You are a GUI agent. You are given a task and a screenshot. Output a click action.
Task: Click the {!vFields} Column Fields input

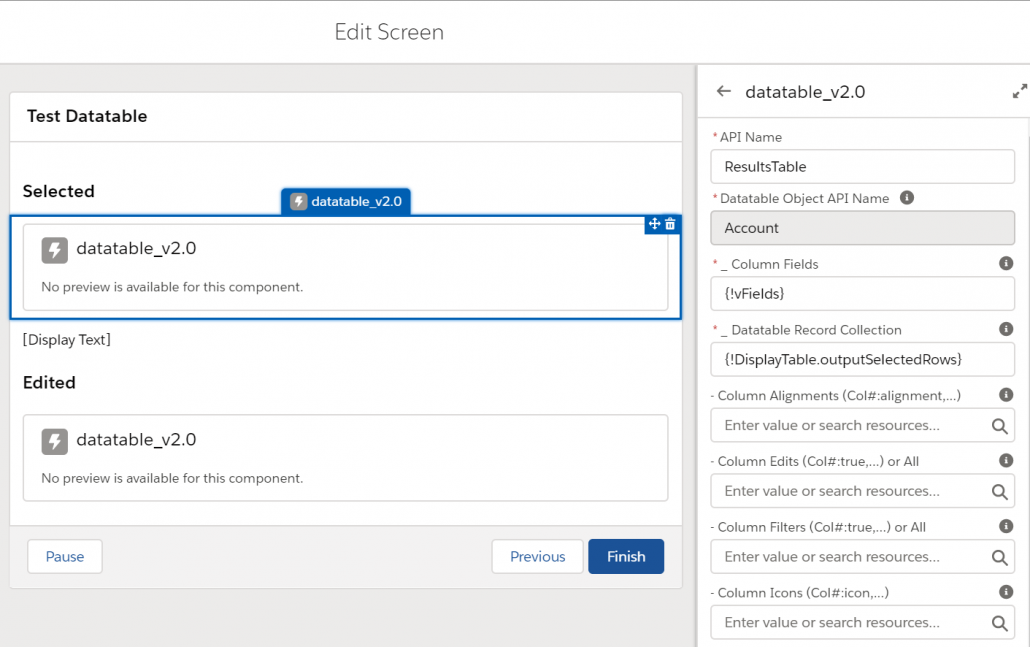tap(862, 293)
